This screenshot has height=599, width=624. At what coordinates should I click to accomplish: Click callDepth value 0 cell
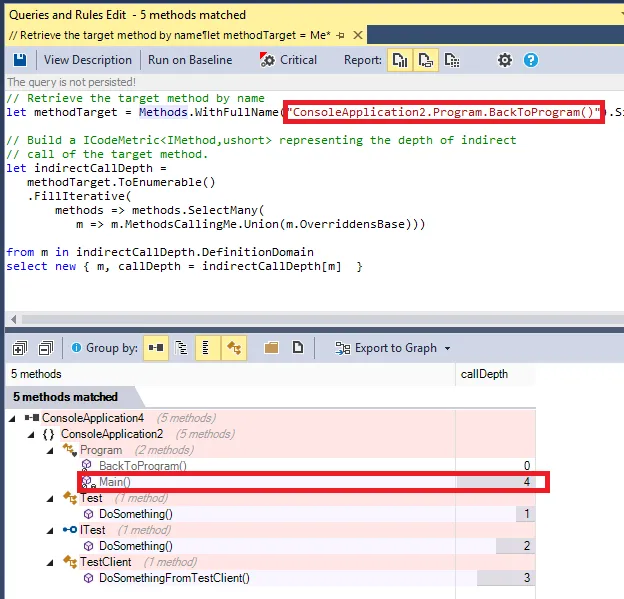click(x=495, y=466)
